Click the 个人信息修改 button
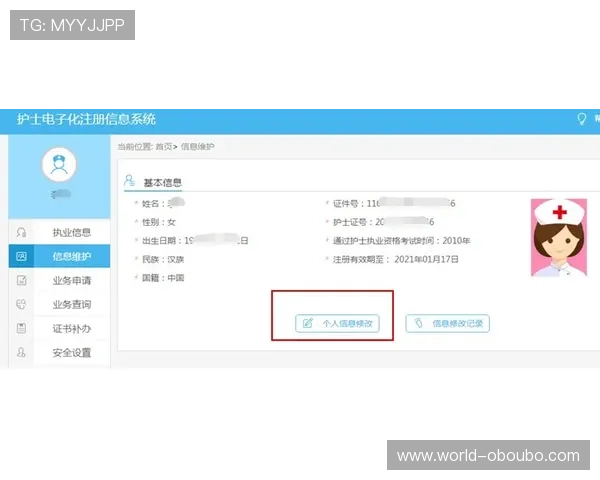This screenshot has width=600, height=480. tap(337, 323)
